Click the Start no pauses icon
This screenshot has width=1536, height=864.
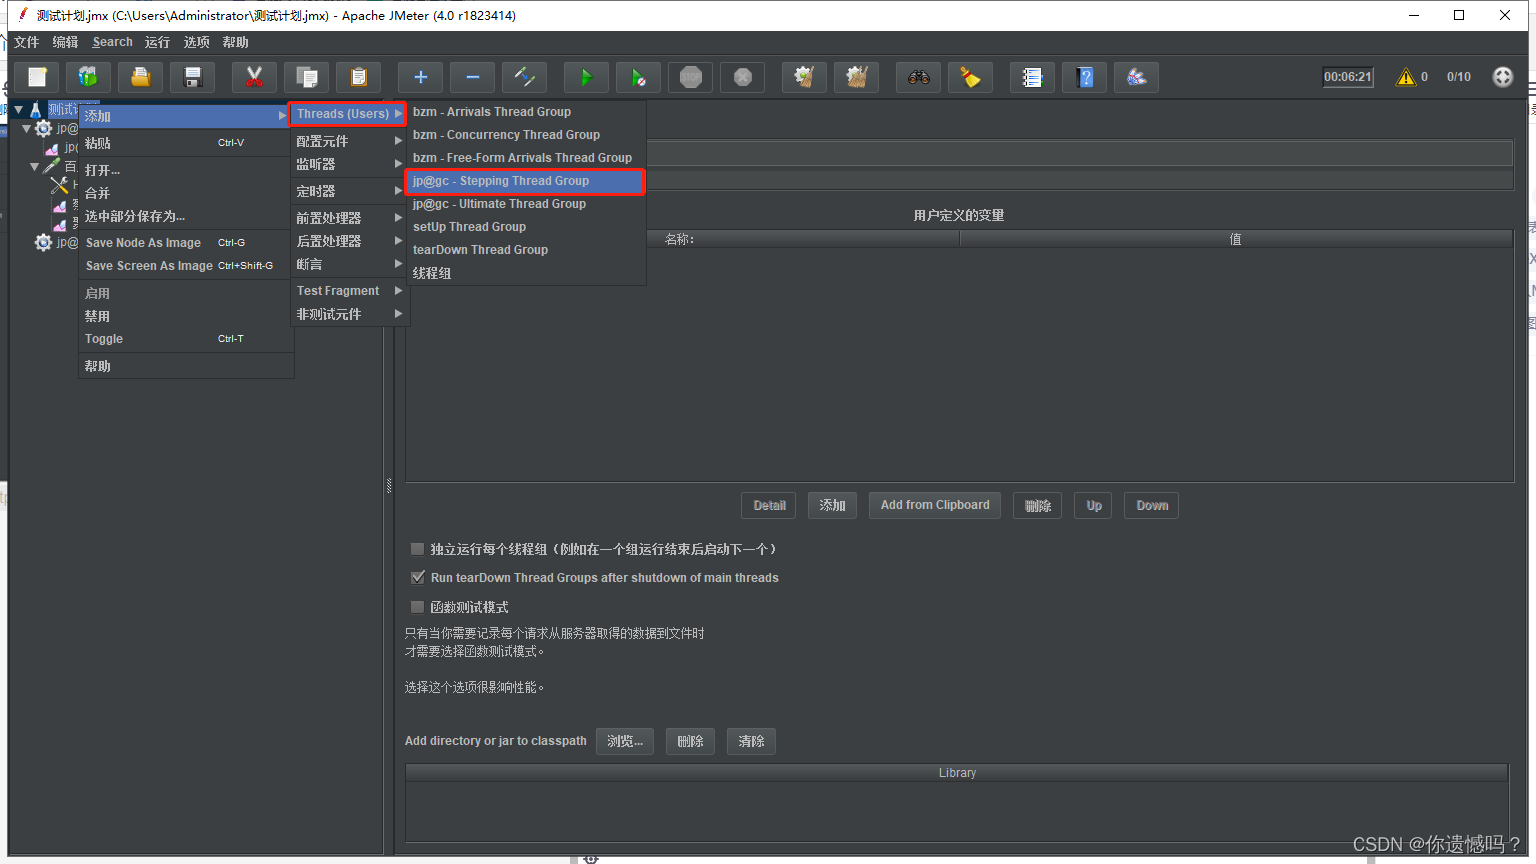(x=639, y=77)
